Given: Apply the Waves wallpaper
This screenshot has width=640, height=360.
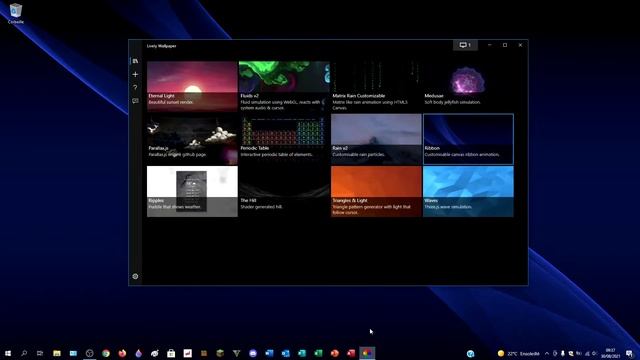Looking at the screenshot, I should [468, 191].
